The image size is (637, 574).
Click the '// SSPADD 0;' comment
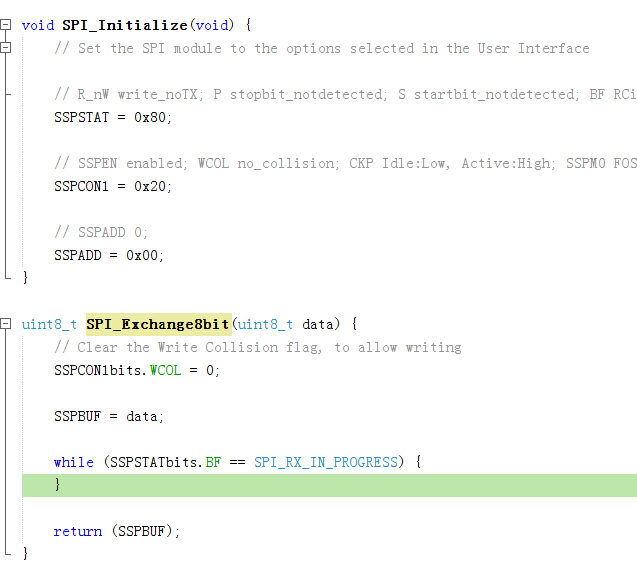(x=101, y=232)
